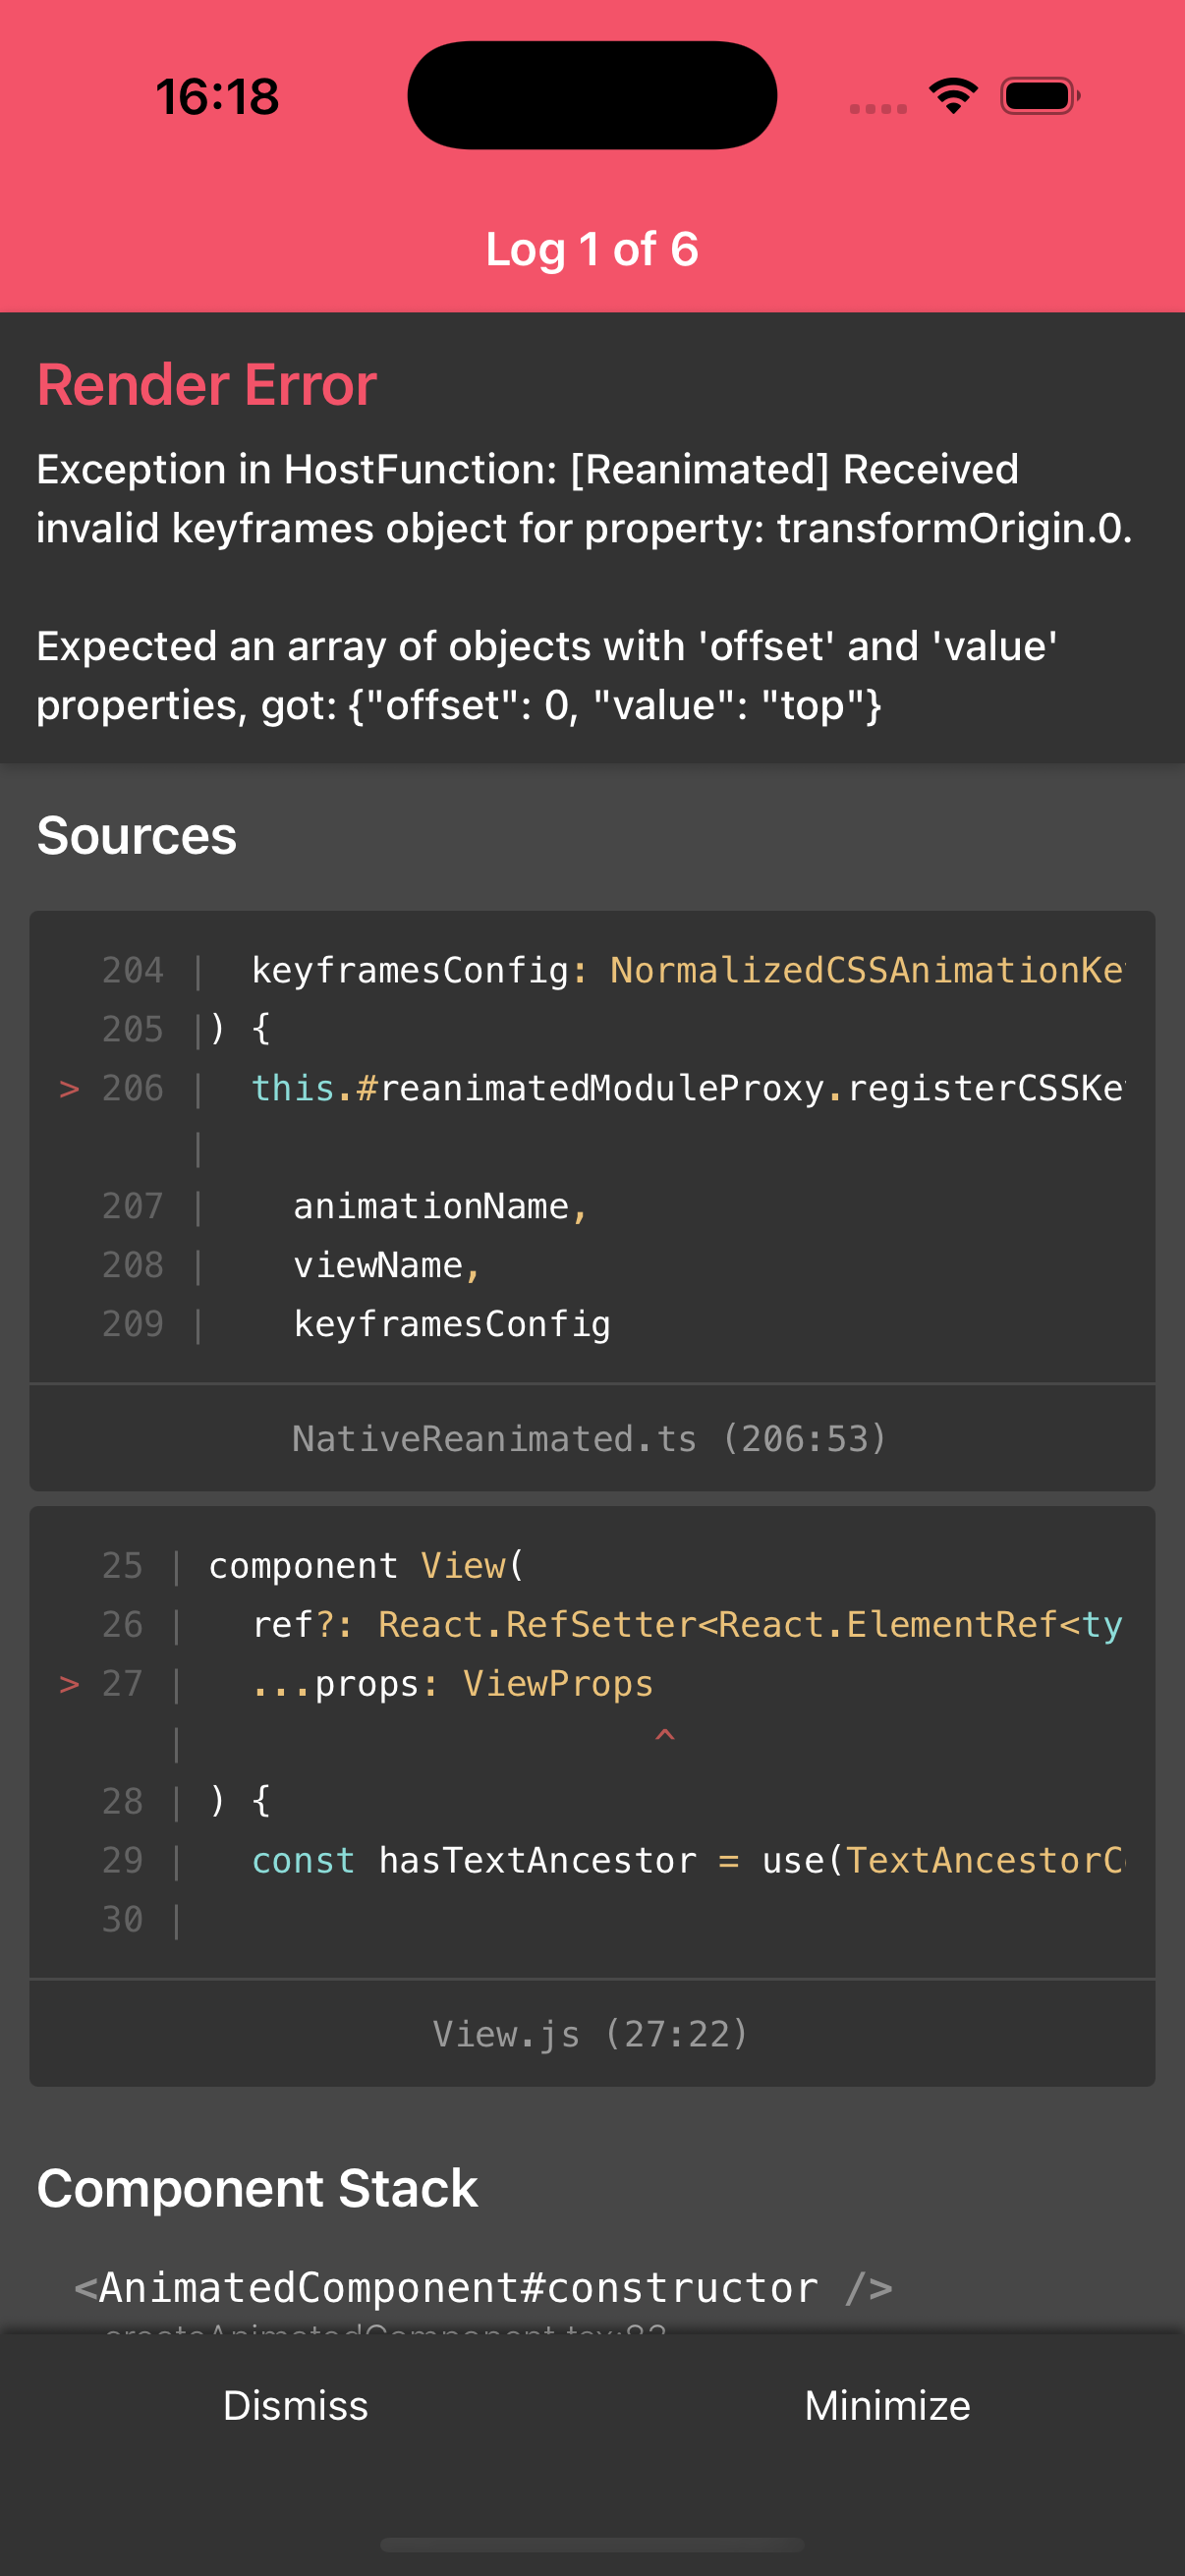Tap the home indicator bar
Viewport: 1185px width, 2576px height.
pyautogui.click(x=592, y=2544)
